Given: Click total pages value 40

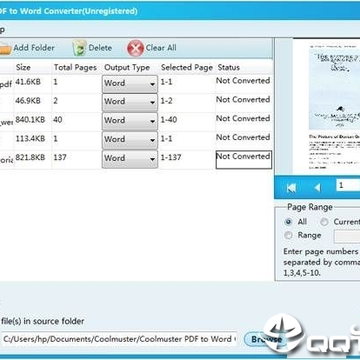Looking at the screenshot, I should click(x=58, y=119).
